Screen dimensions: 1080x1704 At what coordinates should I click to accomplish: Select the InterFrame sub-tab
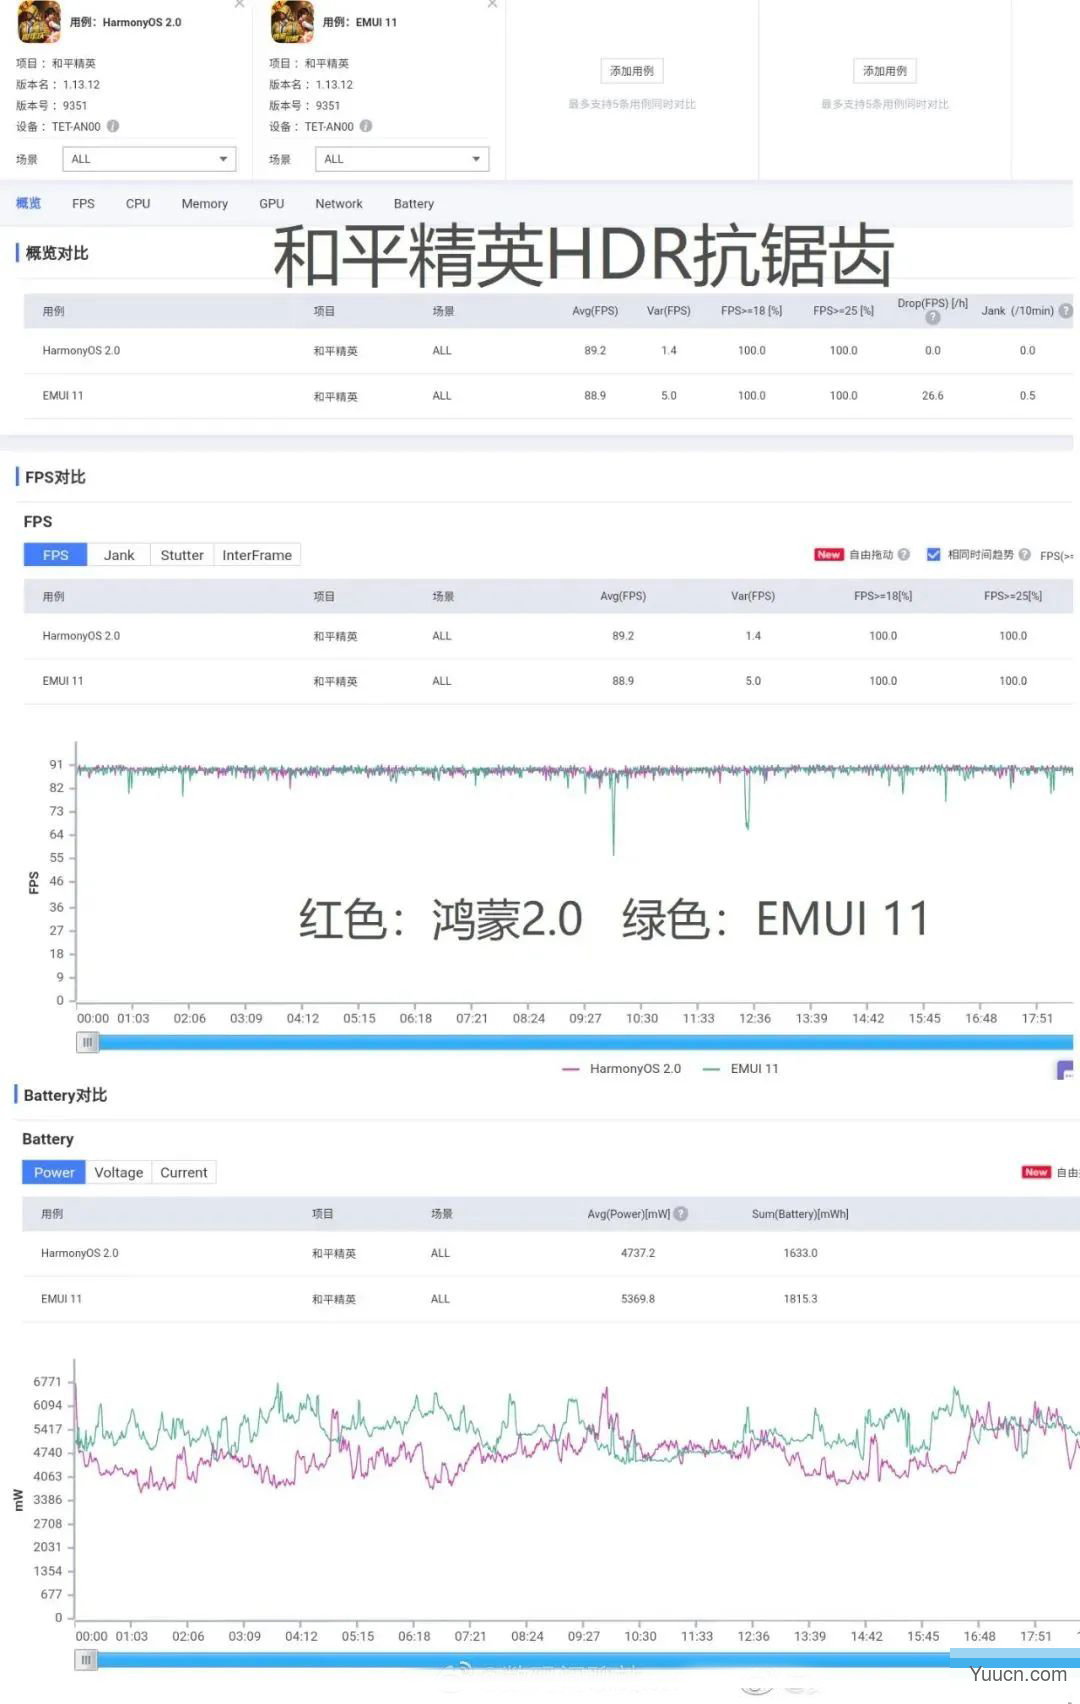257,555
